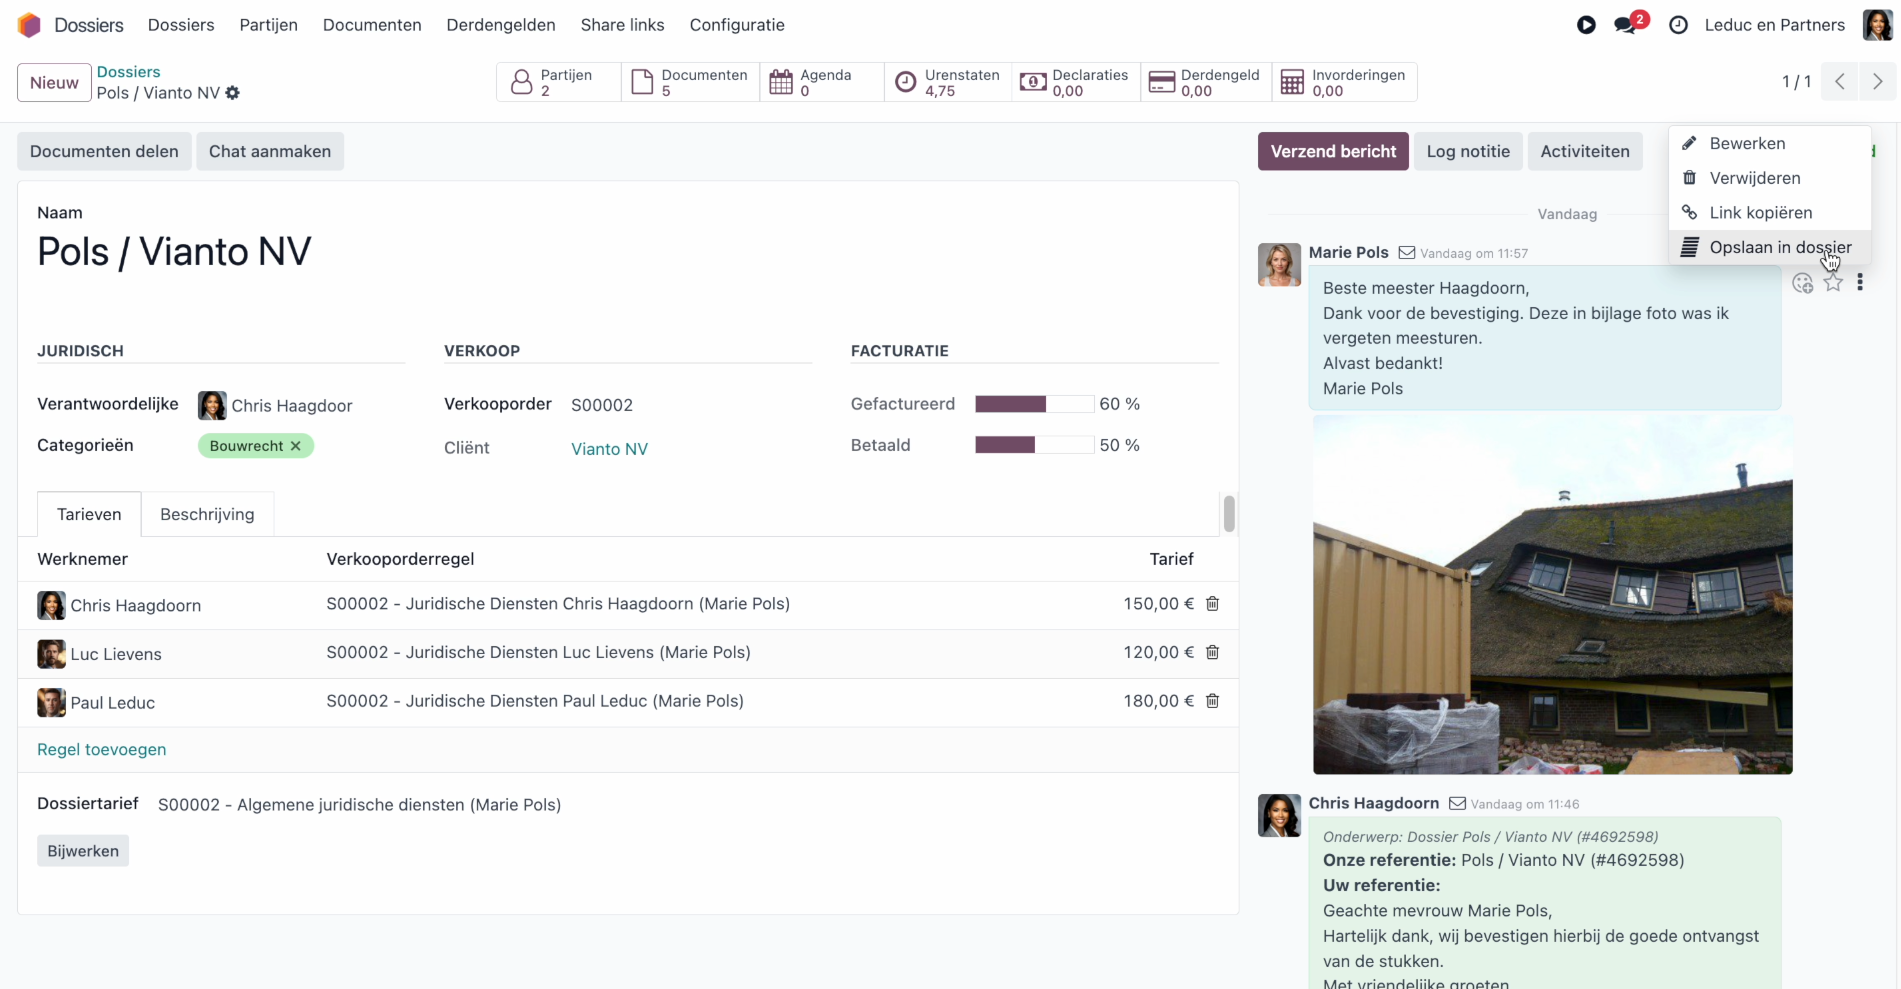This screenshot has height=989, width=1901.
Task: Delete the Chris Haagdoorn tariff row
Action: (x=1212, y=604)
